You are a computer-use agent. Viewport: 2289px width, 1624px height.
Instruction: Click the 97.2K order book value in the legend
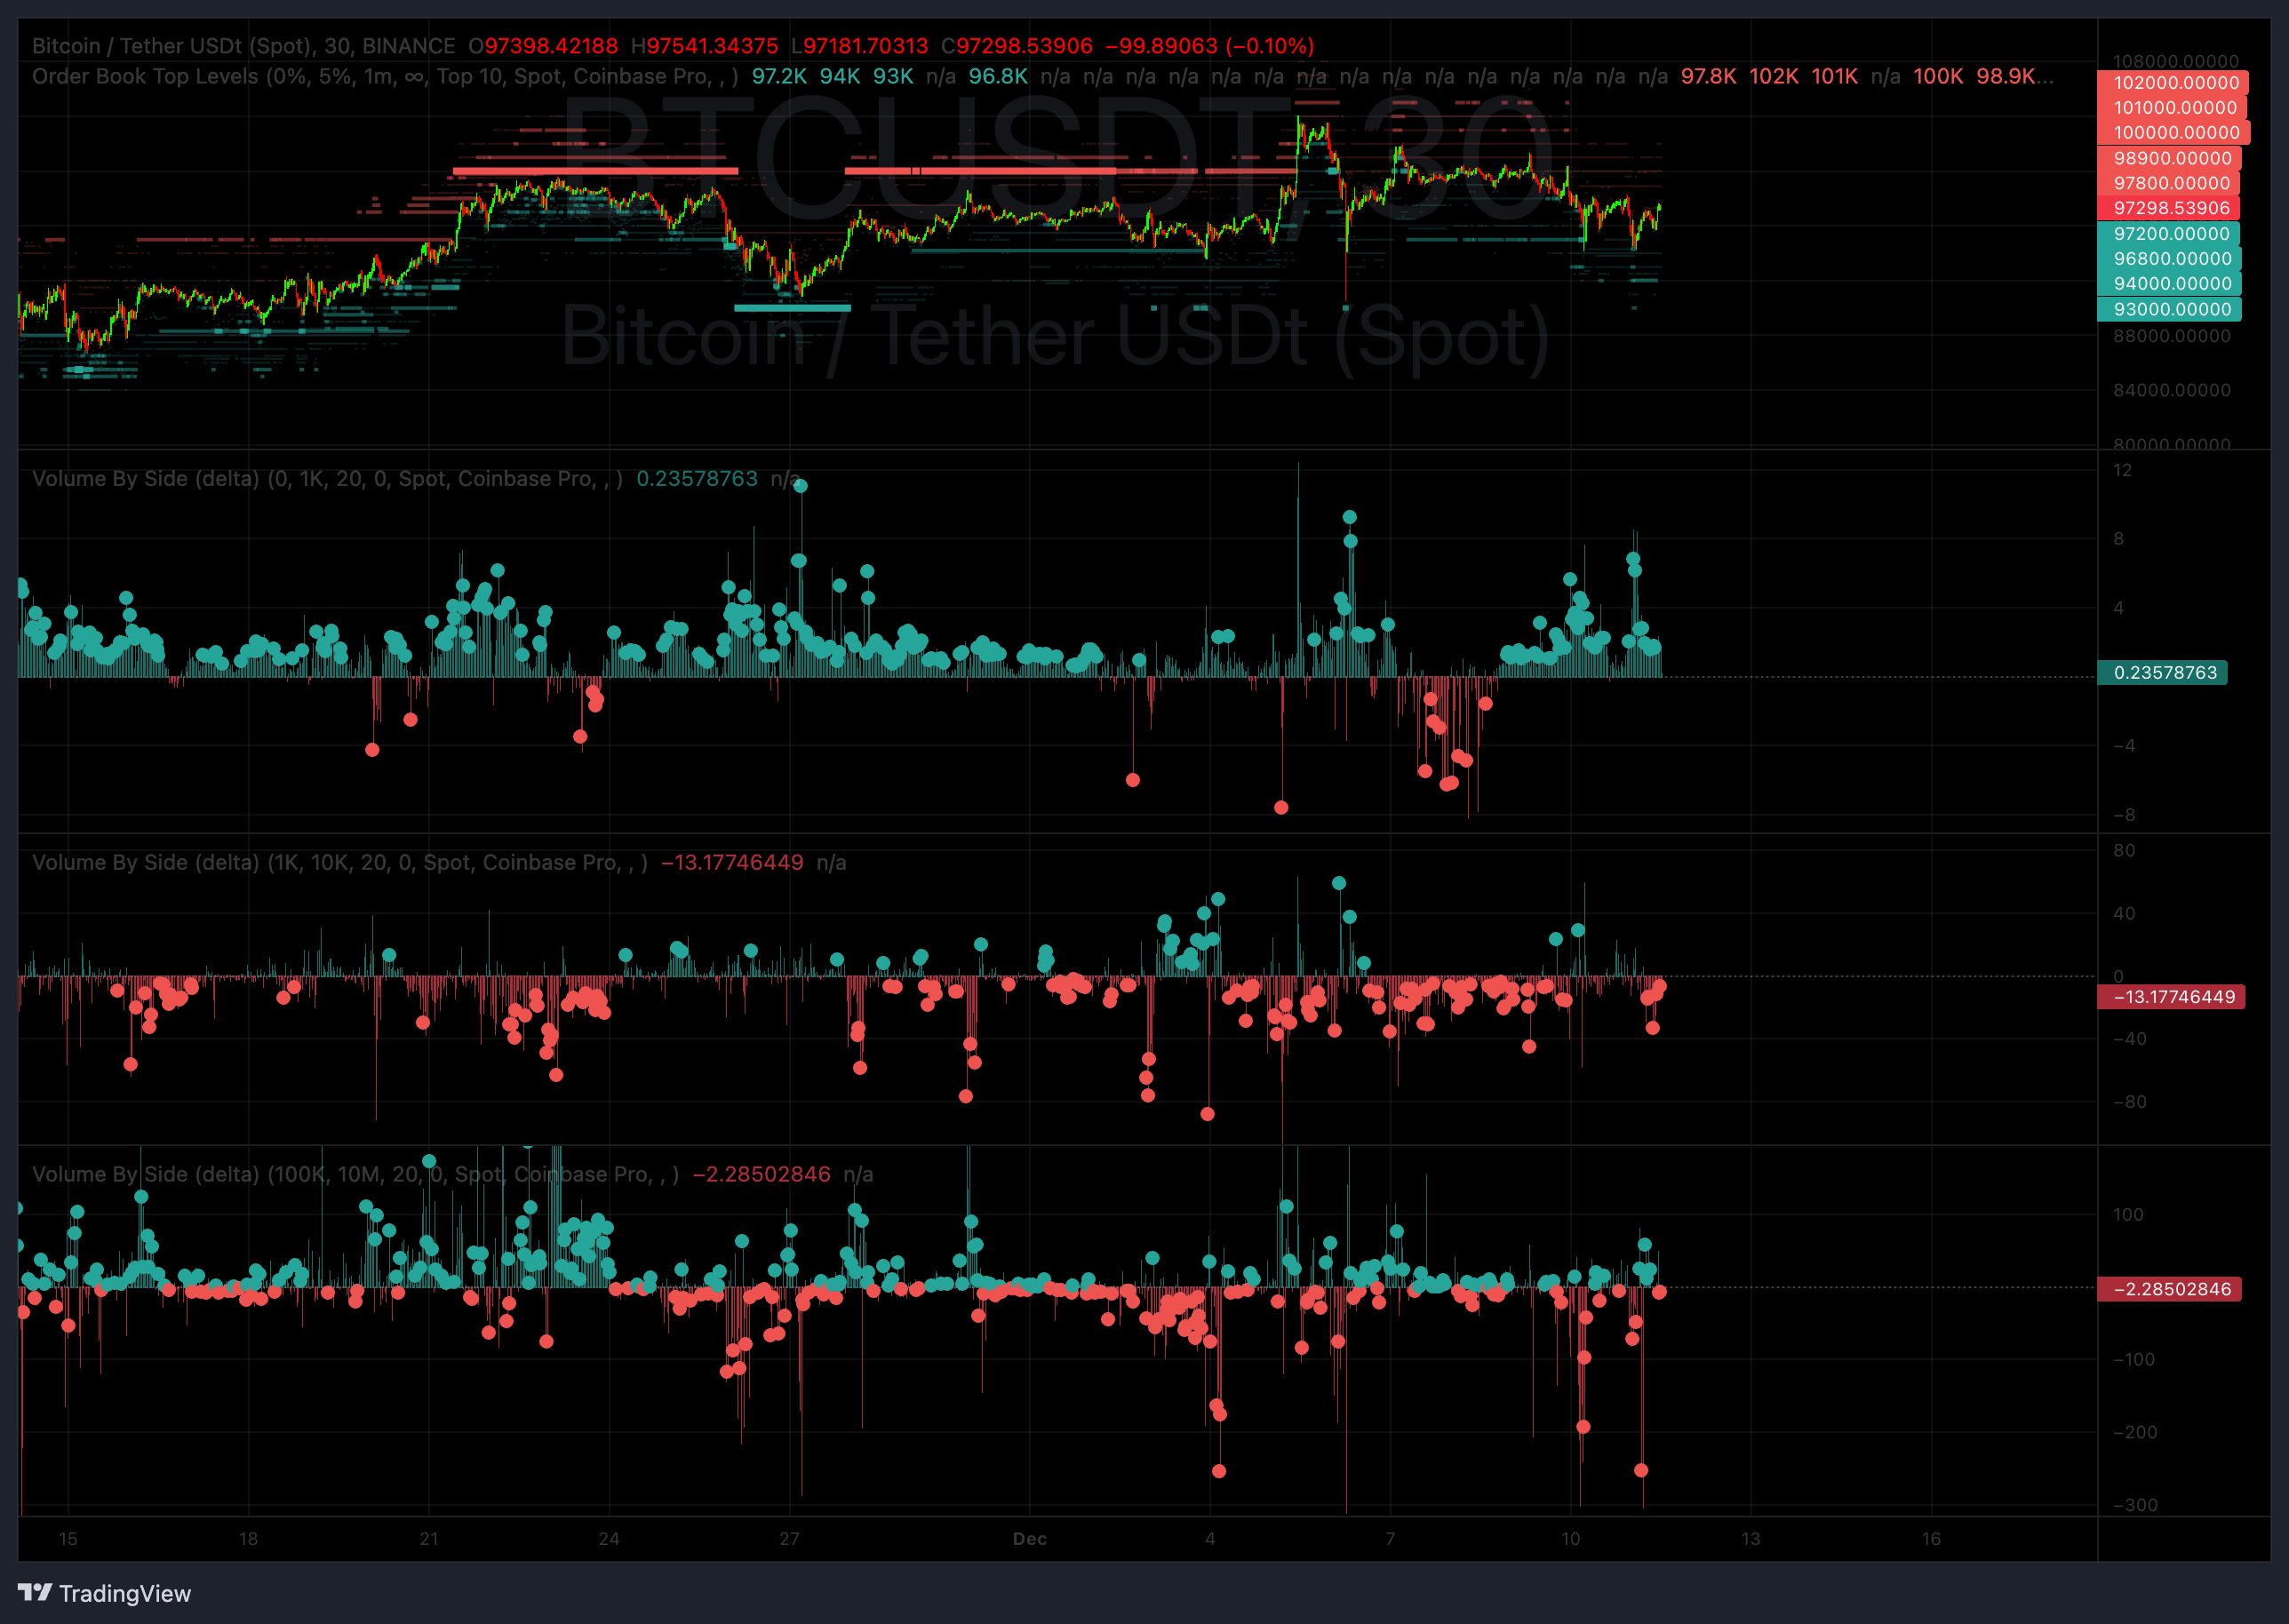[778, 77]
